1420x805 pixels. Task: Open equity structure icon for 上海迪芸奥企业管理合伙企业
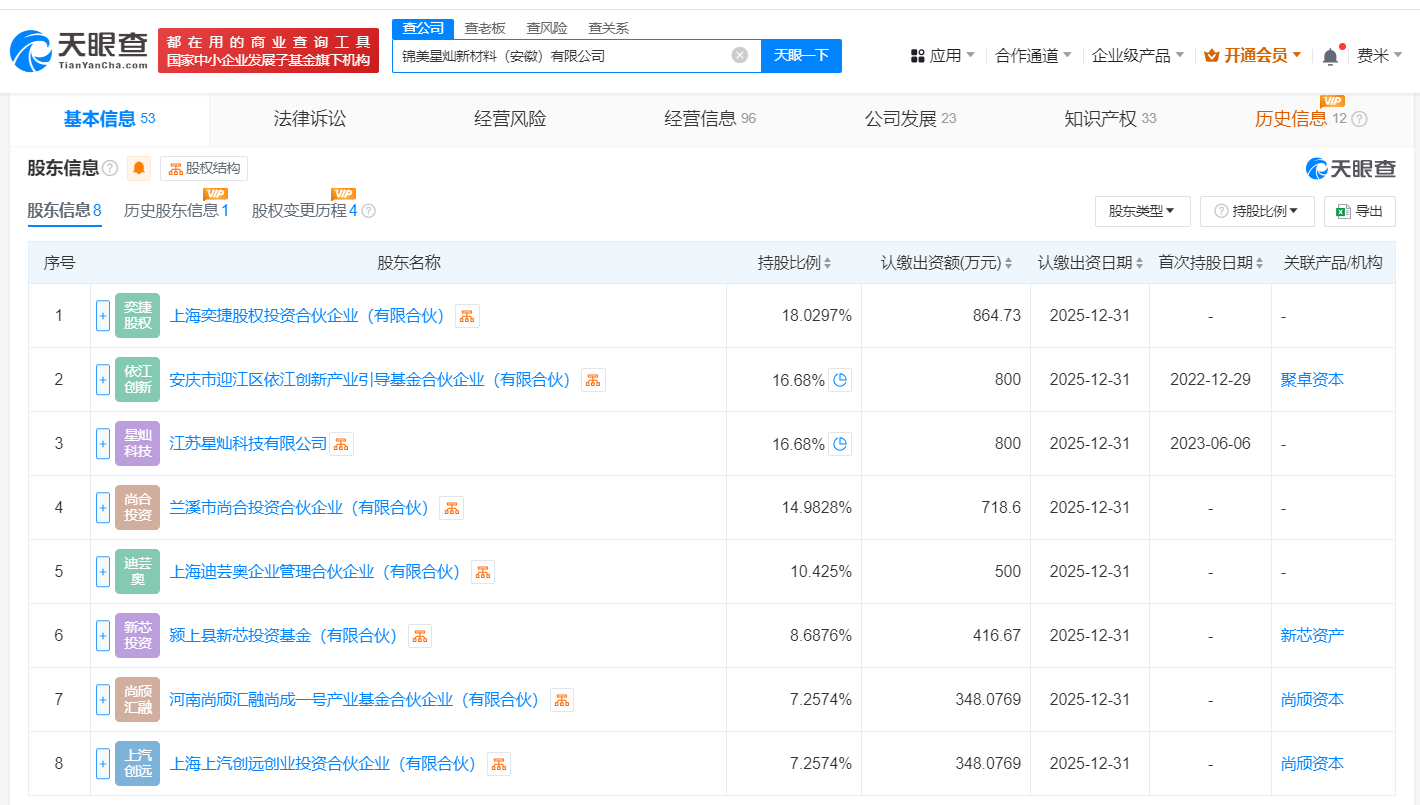tap(483, 572)
